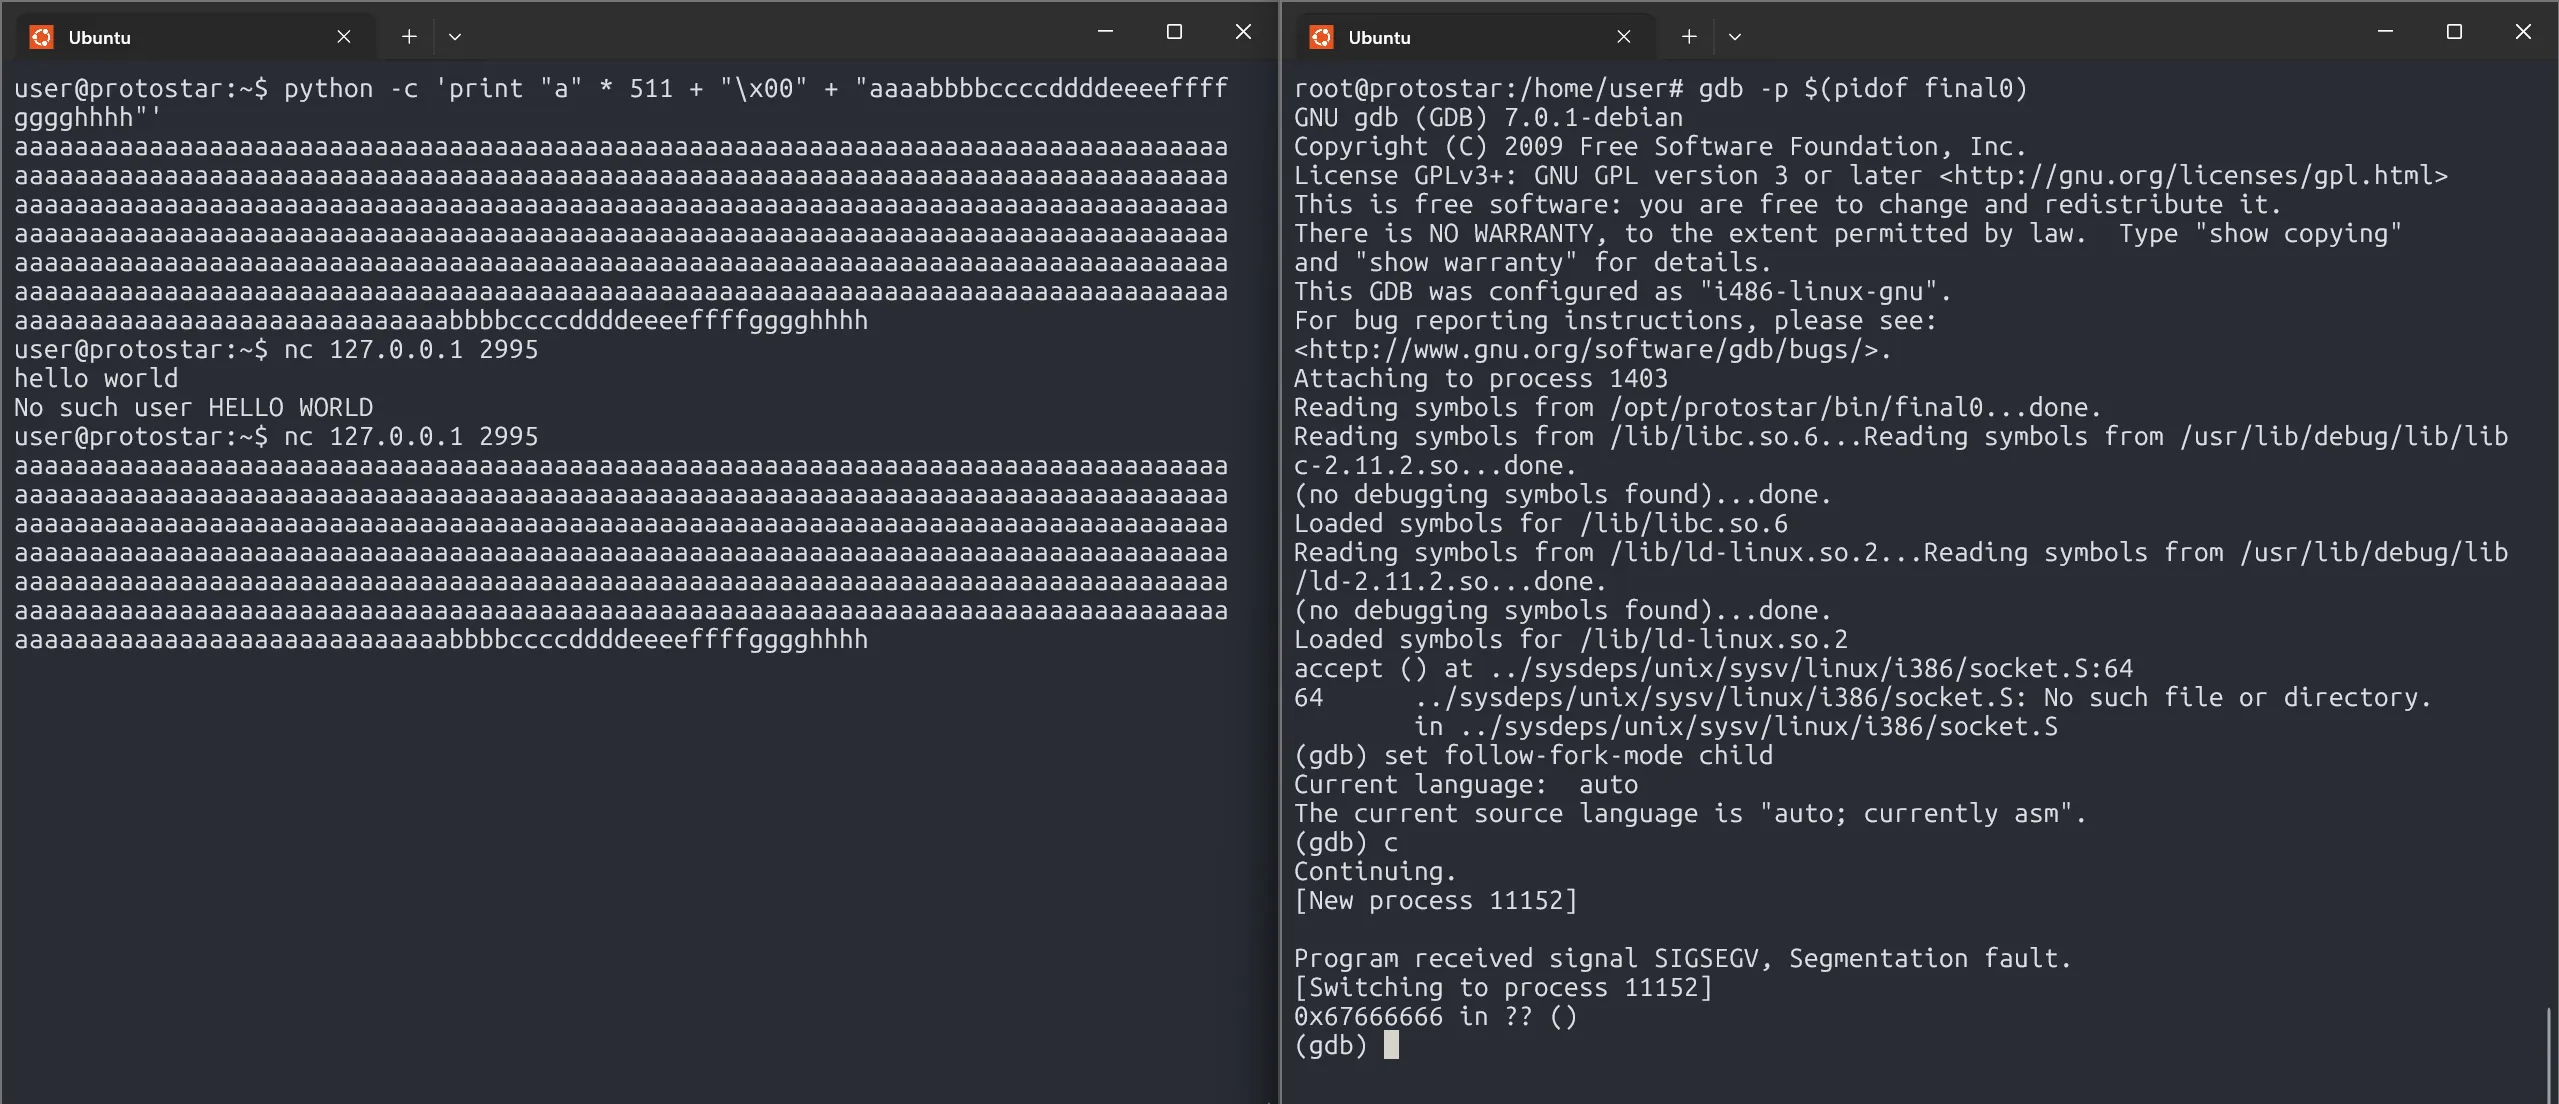Open a new tab in left terminal

(409, 37)
